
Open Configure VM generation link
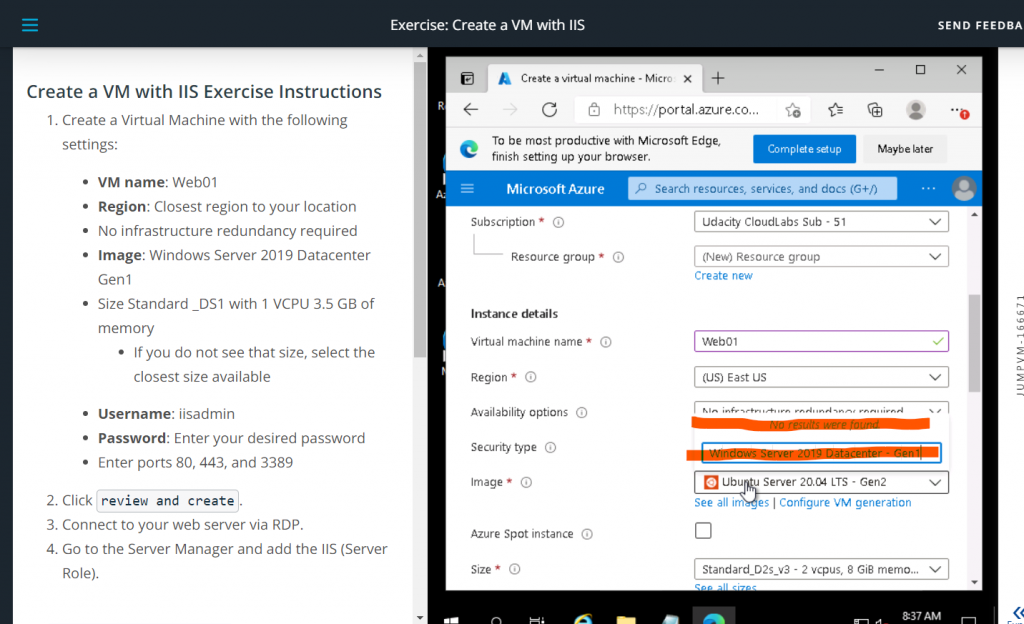pyautogui.click(x=845, y=503)
